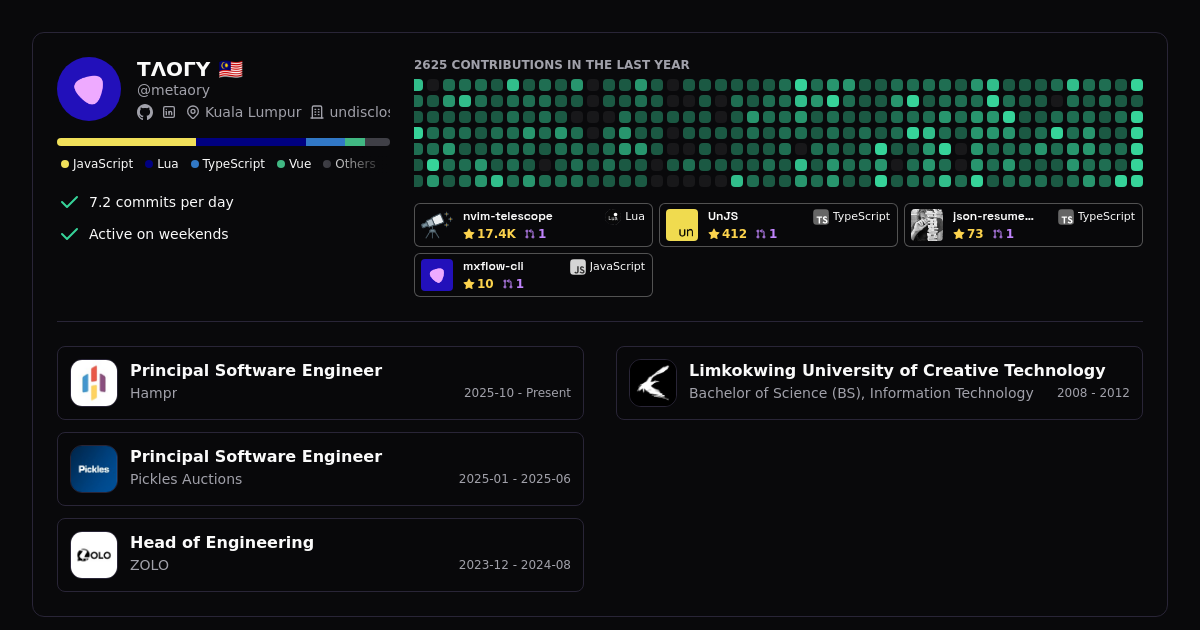This screenshot has width=1200, height=630.
Task: Open the json-resume repository card
Action: click(1023, 225)
